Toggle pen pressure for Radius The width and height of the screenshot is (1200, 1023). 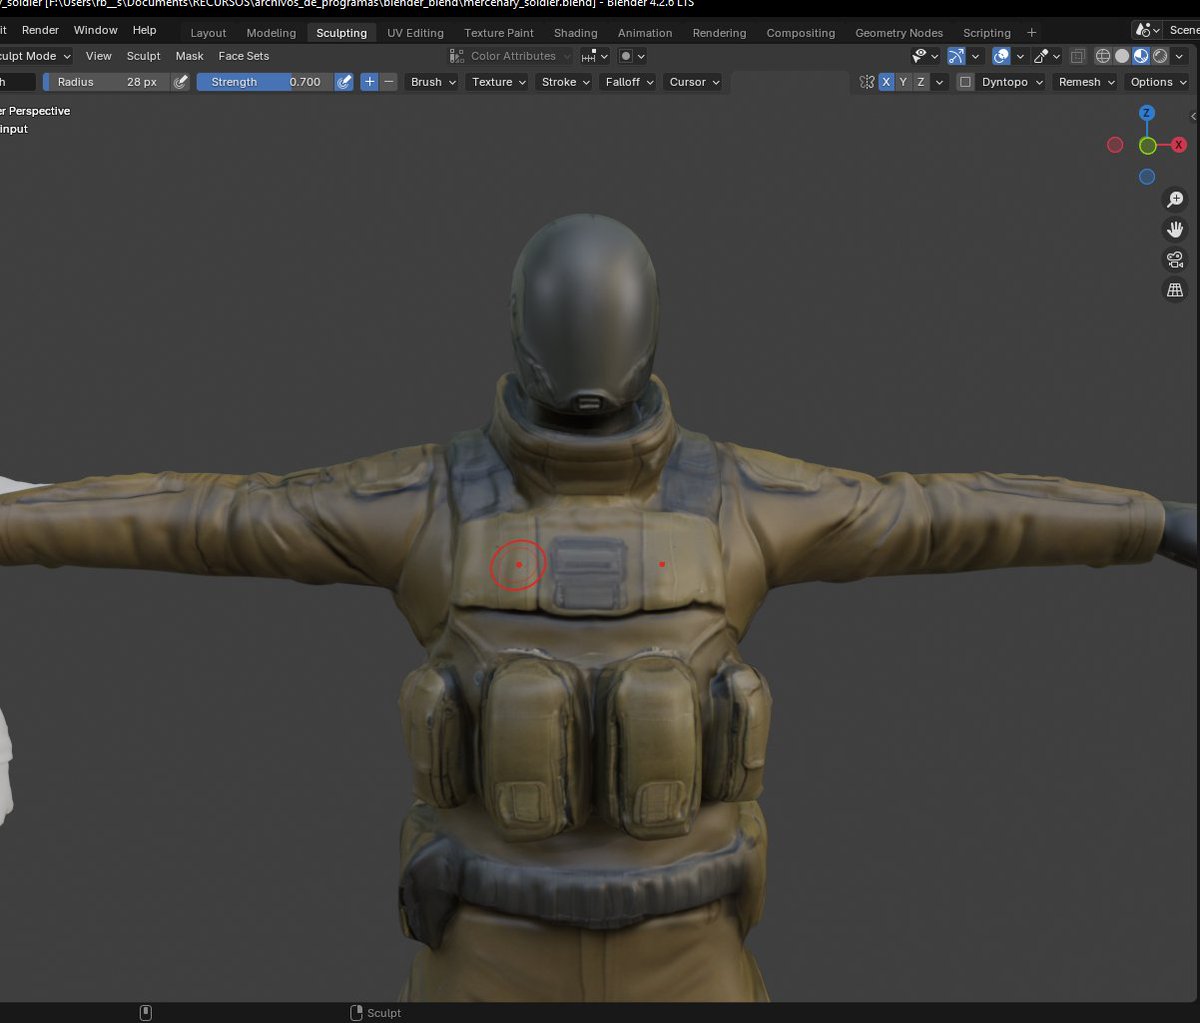(x=181, y=82)
